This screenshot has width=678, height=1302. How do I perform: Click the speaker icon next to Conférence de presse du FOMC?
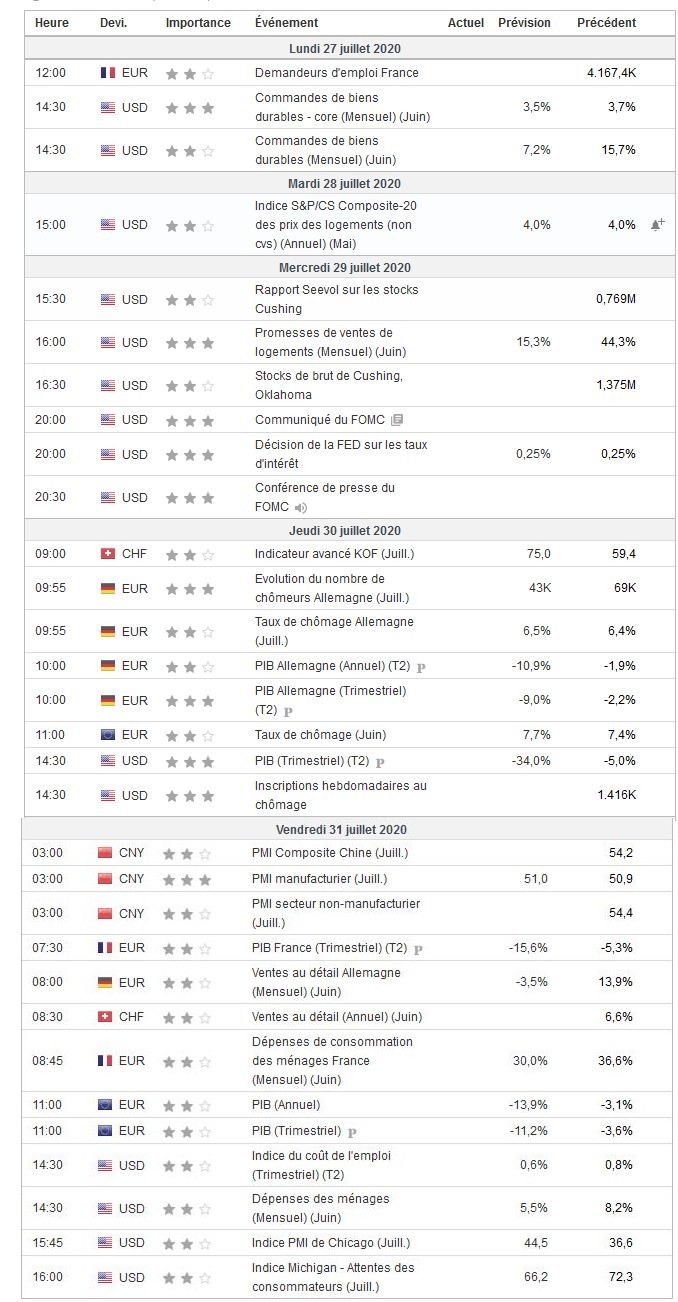click(x=300, y=508)
